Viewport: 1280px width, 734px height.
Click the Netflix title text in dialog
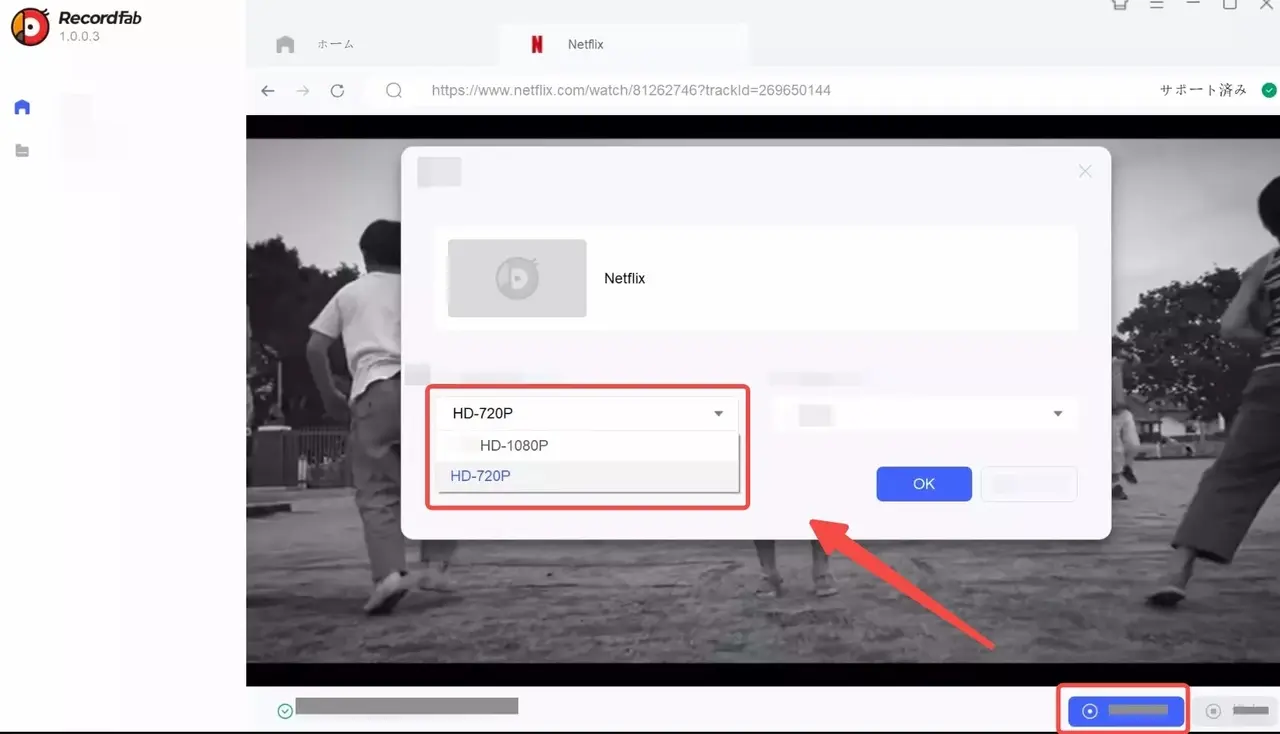pyautogui.click(x=625, y=278)
